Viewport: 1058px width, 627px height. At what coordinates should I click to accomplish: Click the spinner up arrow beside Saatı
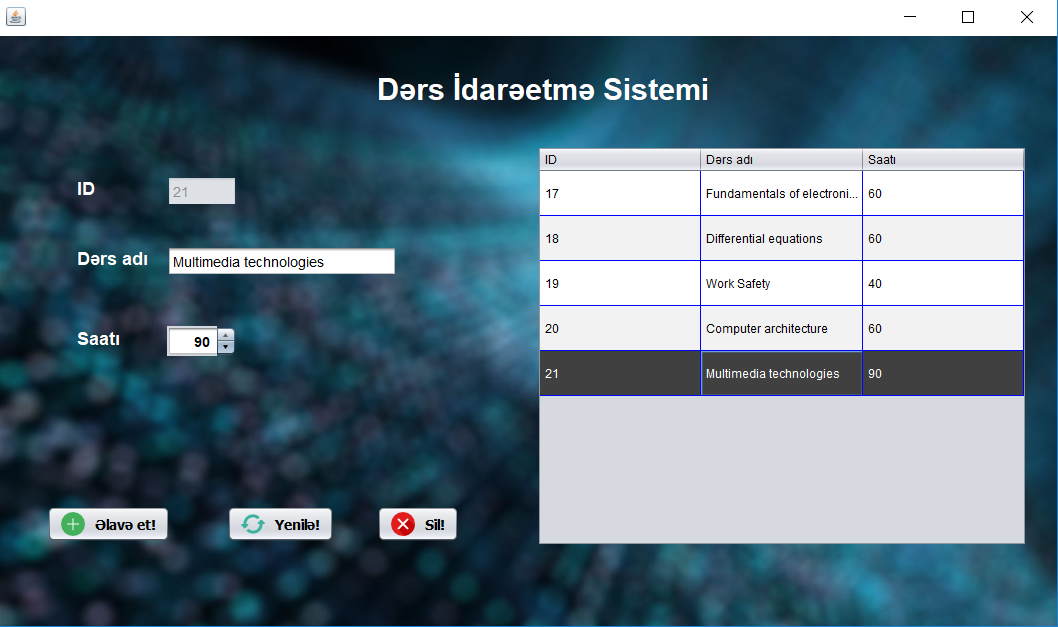226,335
